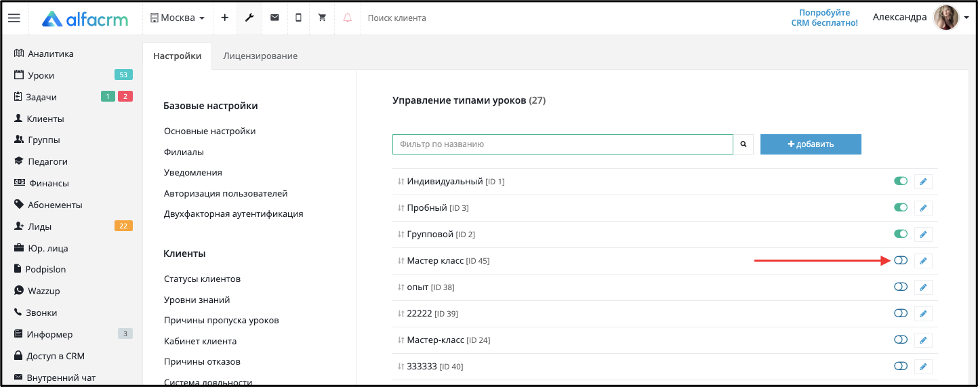The width and height of the screenshot is (979, 387).
Task: Click the sort handle of Индивидуальный row
Action: point(401,182)
